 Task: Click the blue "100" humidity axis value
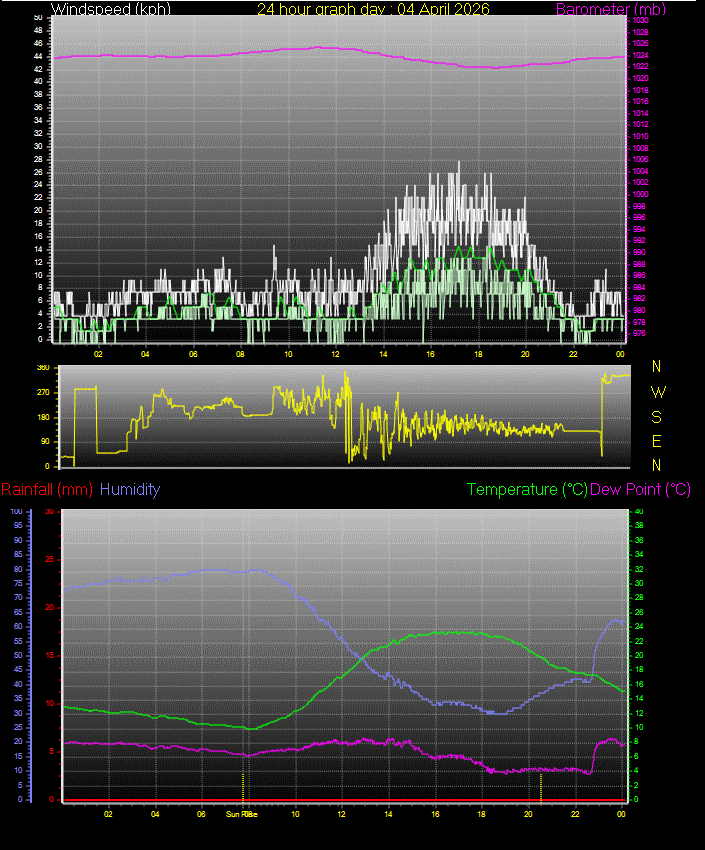tap(16, 512)
